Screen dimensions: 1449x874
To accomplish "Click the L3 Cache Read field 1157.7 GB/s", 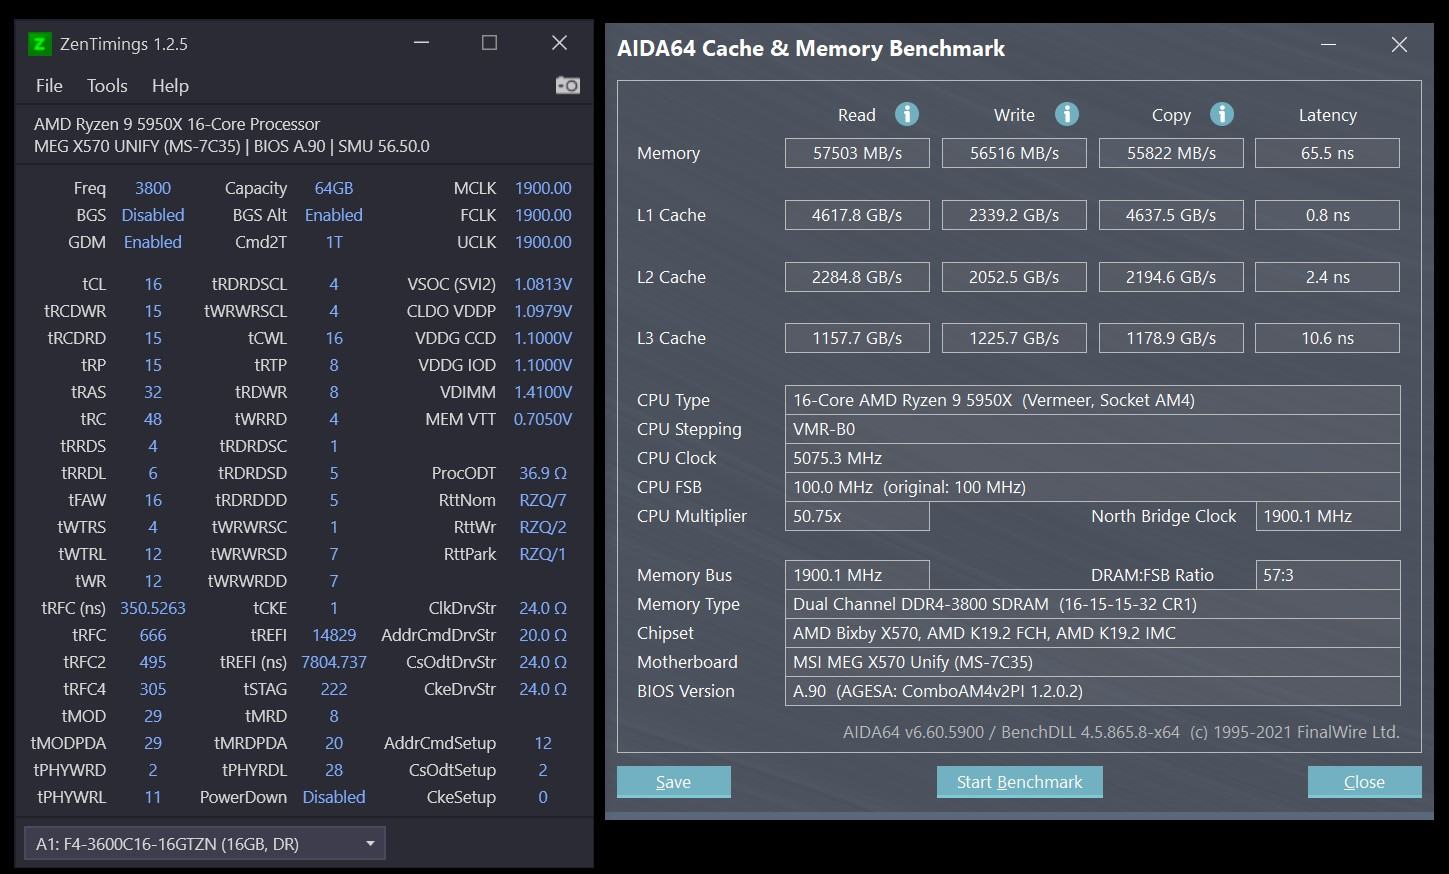I will [x=857, y=338].
